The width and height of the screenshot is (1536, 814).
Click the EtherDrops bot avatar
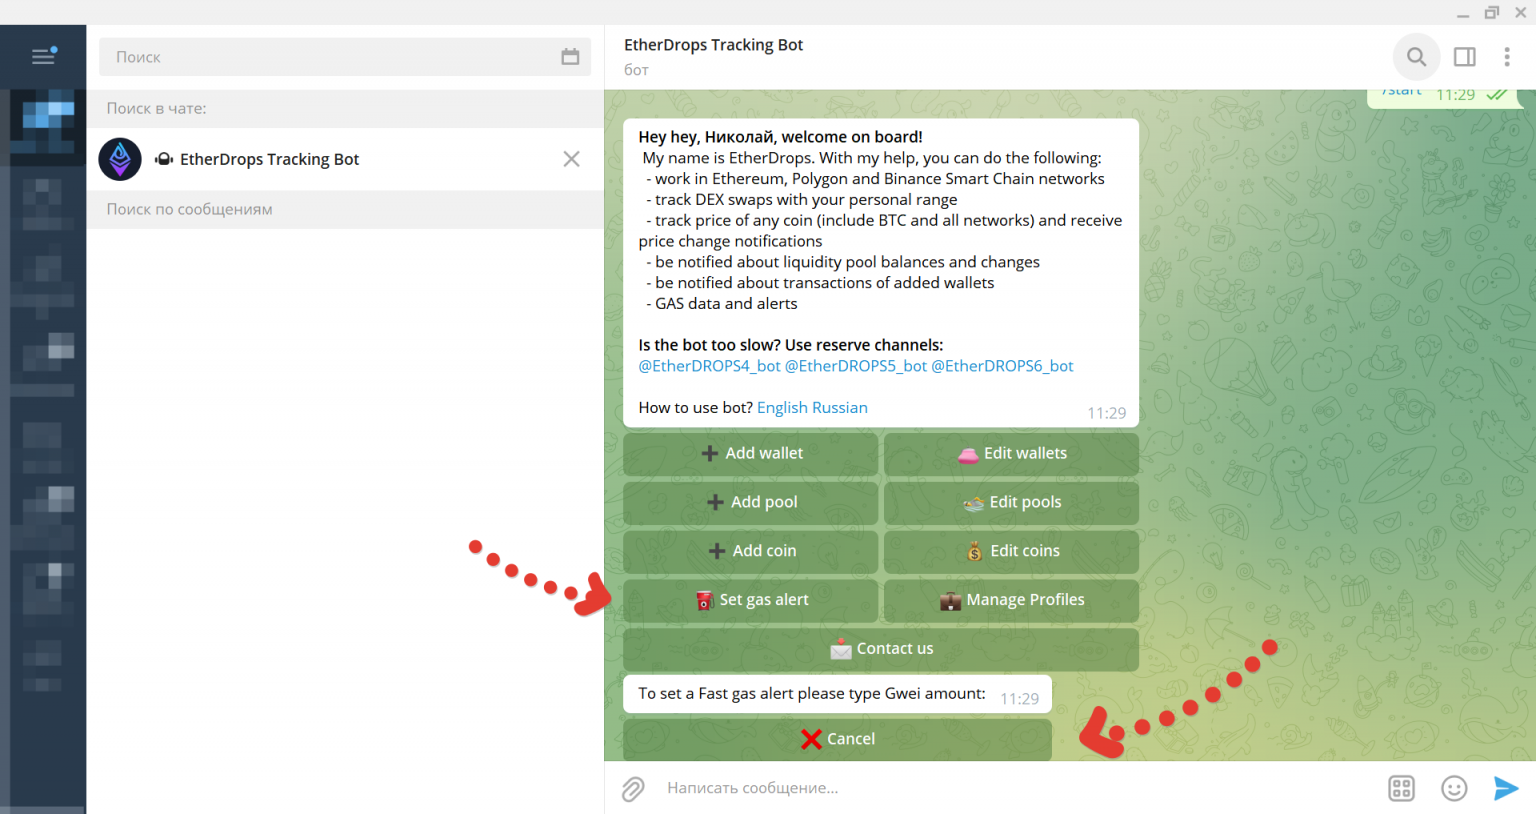120,159
